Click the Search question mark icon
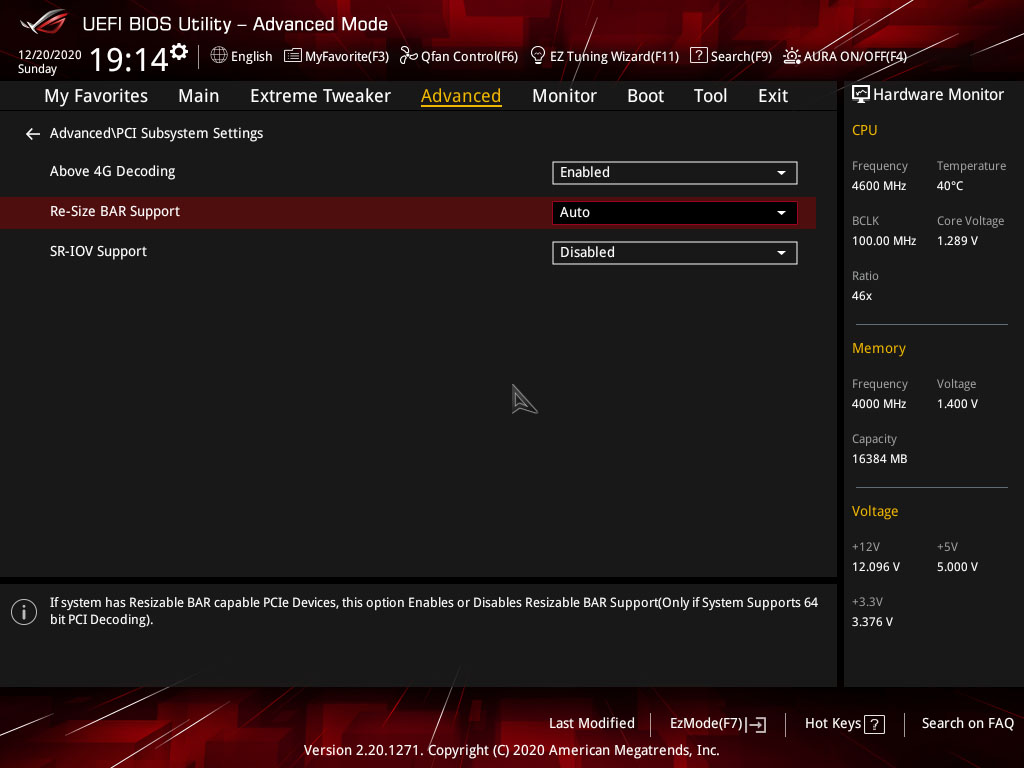 coord(698,56)
